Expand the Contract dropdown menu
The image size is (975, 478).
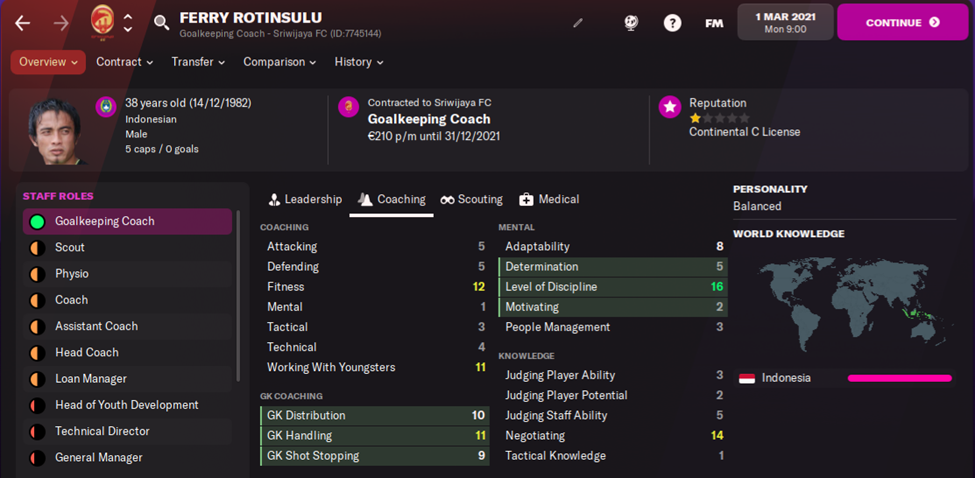[124, 62]
